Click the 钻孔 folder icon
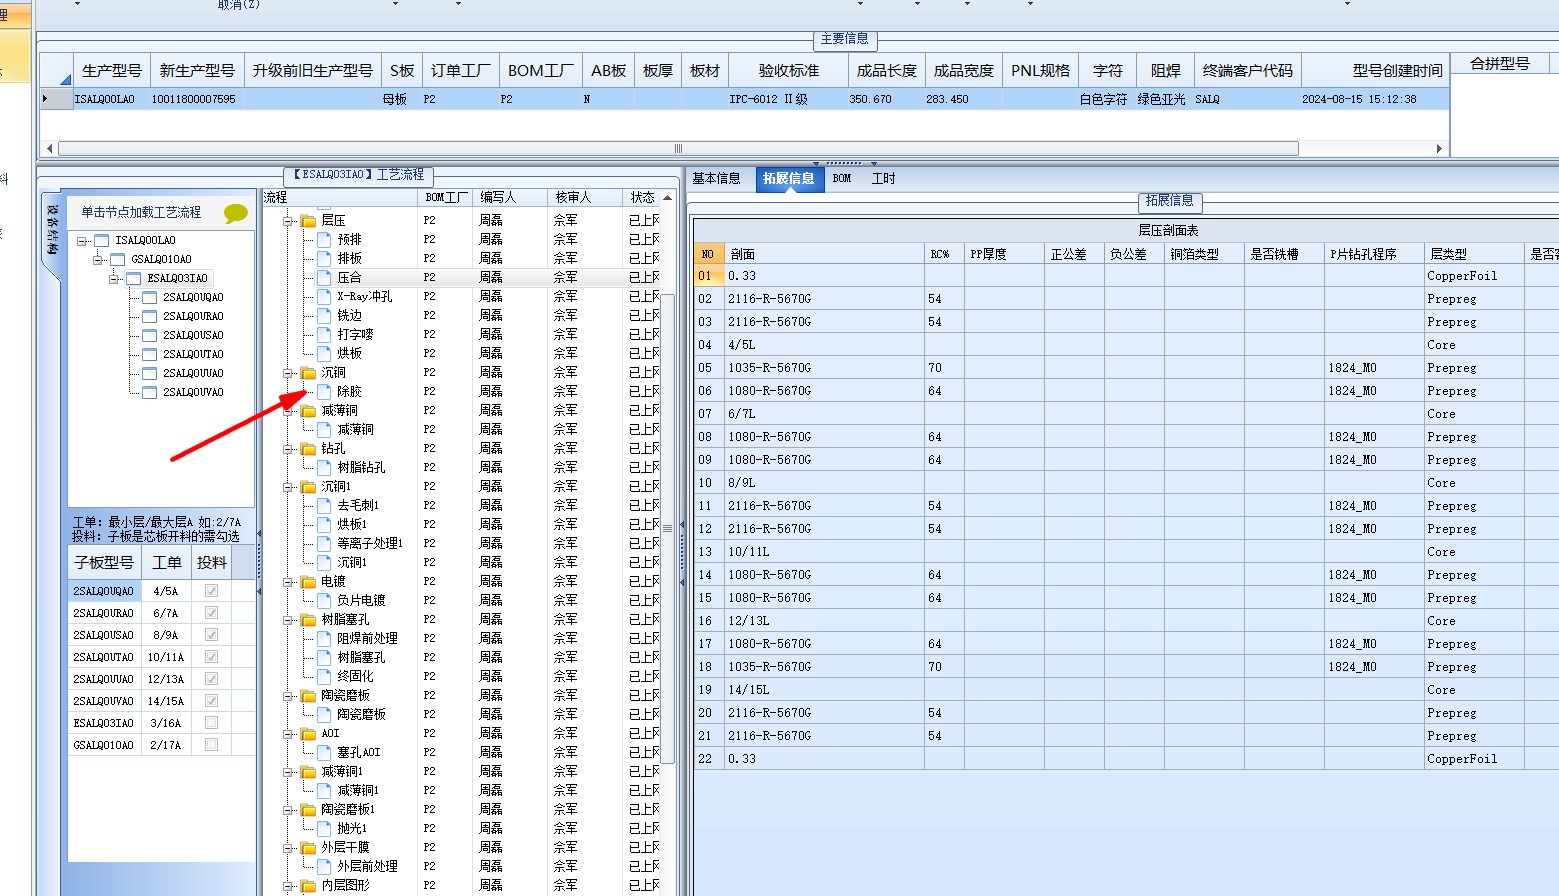Viewport: 1559px width, 896px height. 308,448
